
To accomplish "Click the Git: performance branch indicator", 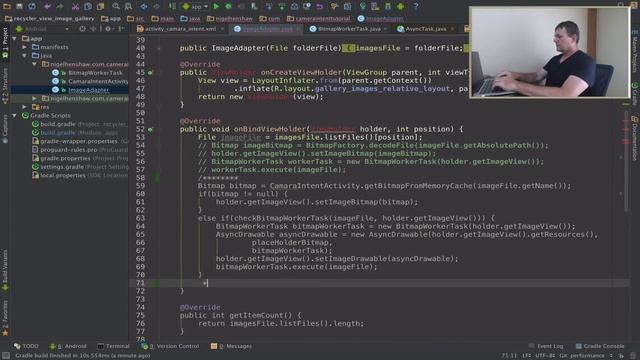I will point(582,356).
